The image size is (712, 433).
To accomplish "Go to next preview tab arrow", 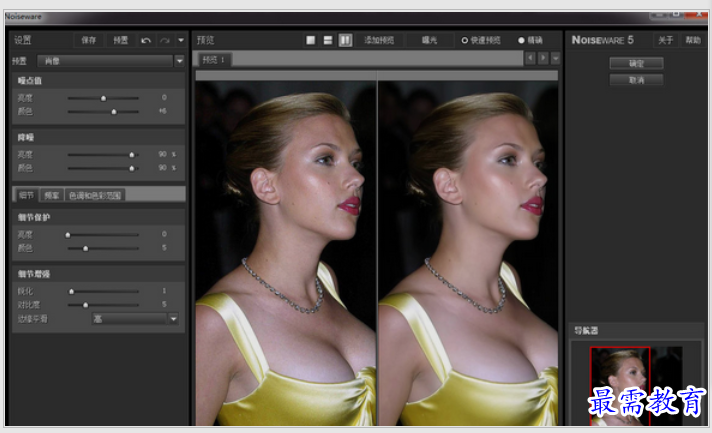I will tap(543, 59).
